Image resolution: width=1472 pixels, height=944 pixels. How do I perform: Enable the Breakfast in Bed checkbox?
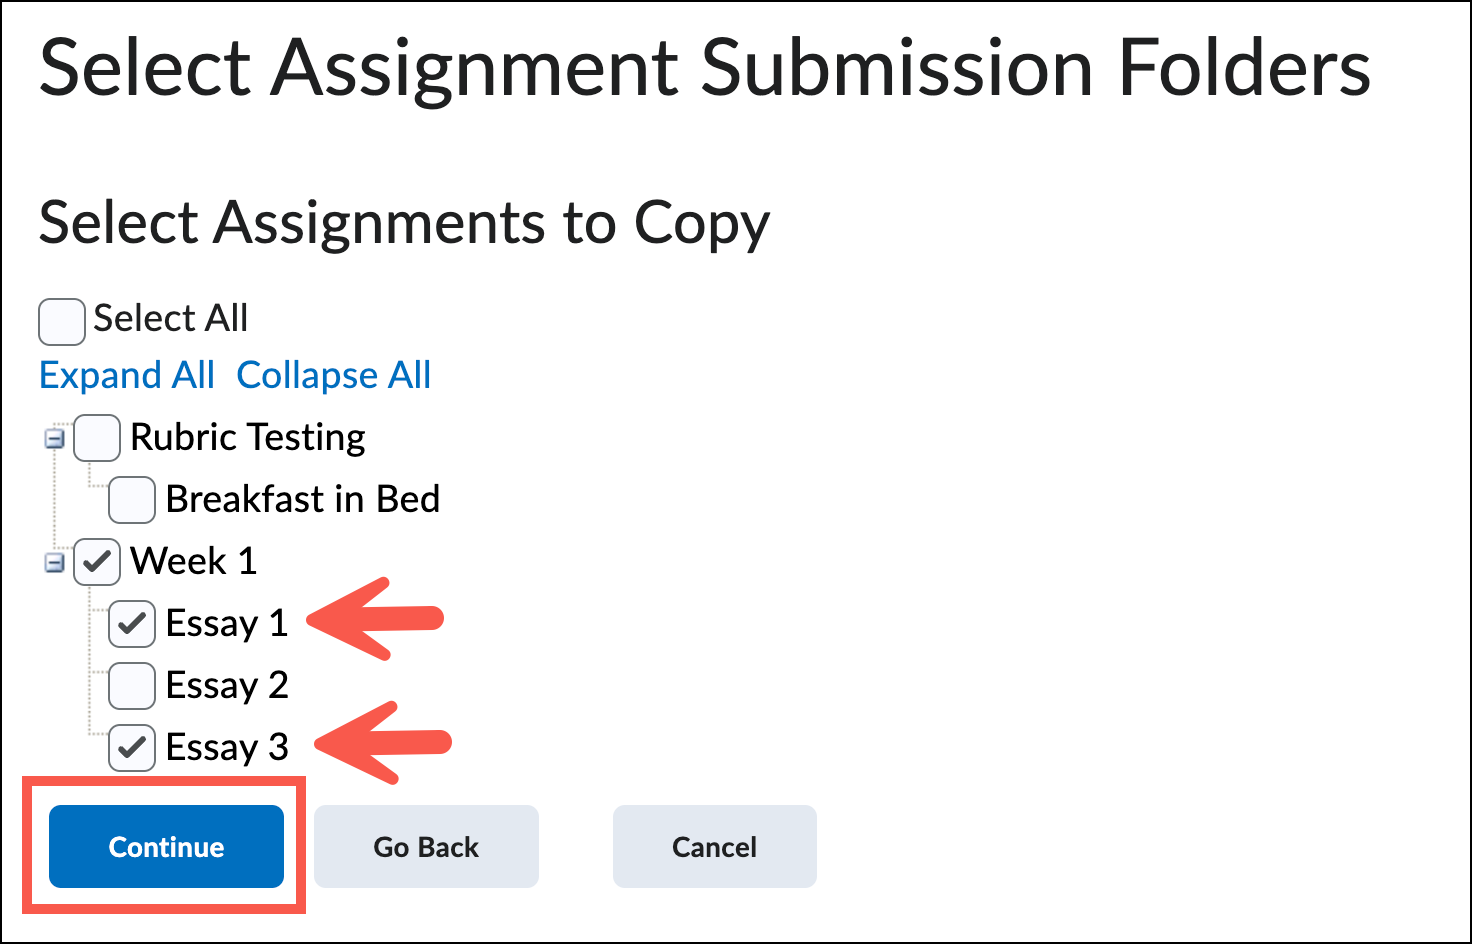(132, 500)
